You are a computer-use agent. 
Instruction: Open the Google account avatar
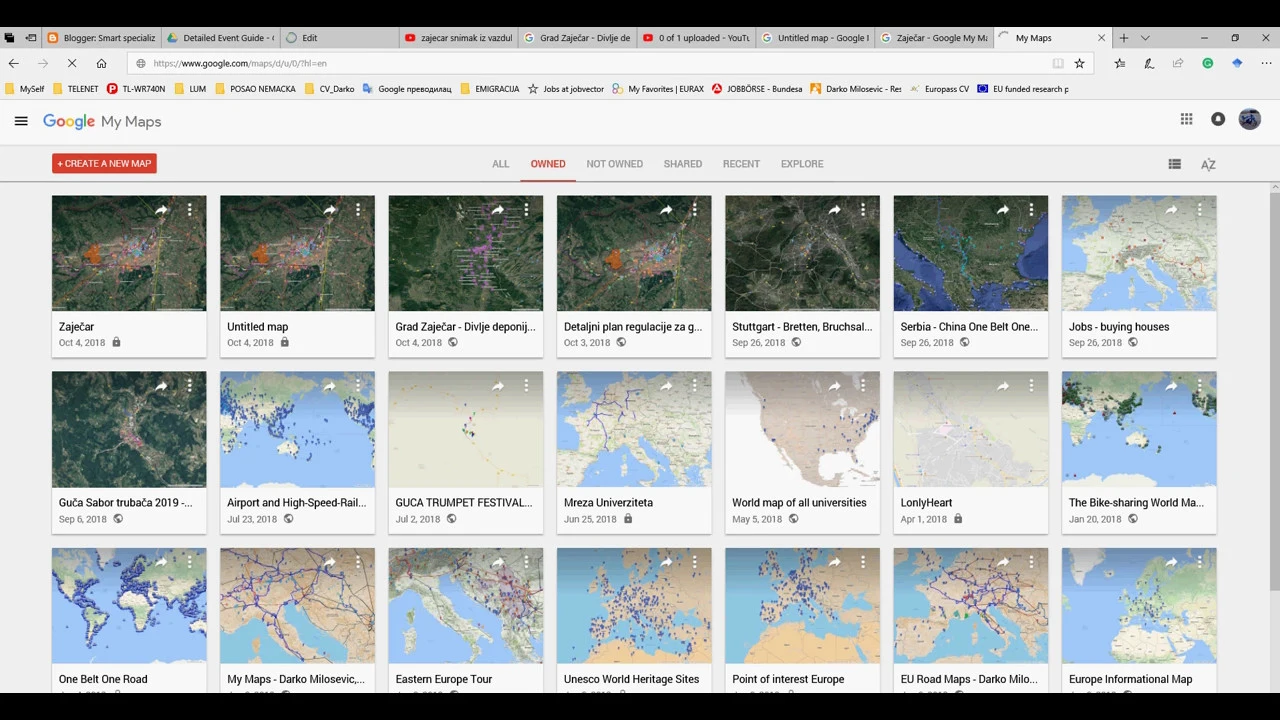pyautogui.click(x=1250, y=119)
